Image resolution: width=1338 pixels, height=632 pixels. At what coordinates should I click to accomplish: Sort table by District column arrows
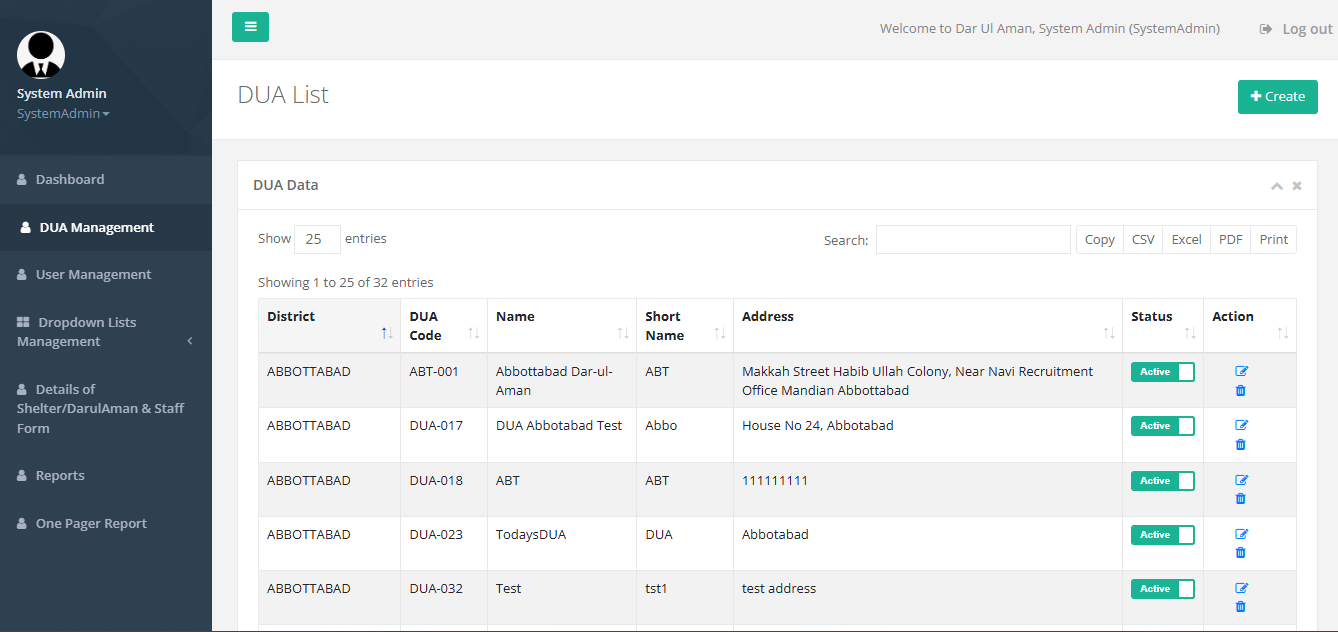(386, 332)
